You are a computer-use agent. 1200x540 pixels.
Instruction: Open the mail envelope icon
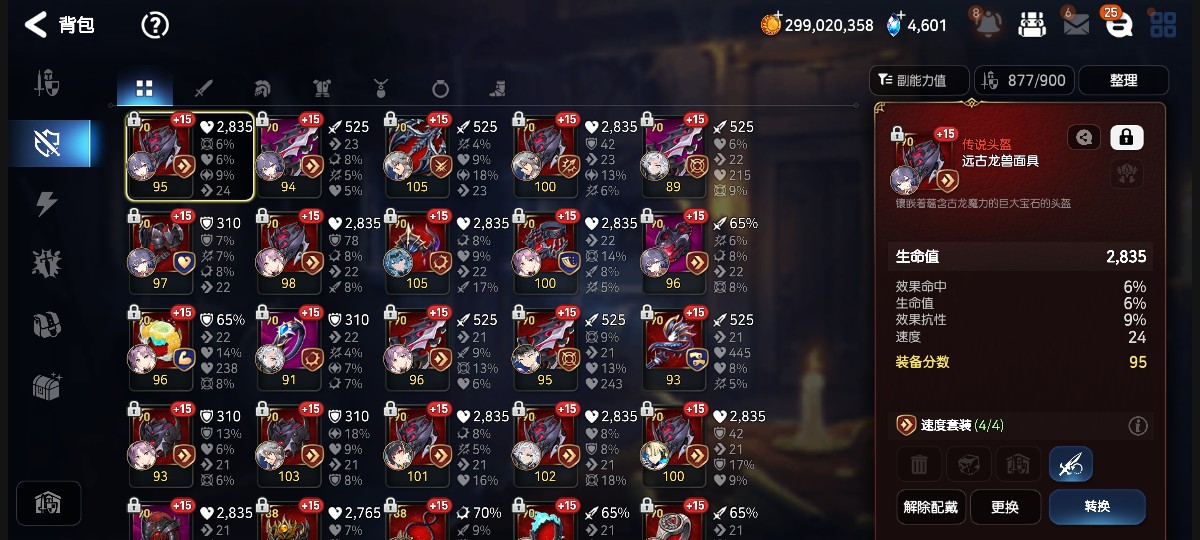click(1076, 25)
